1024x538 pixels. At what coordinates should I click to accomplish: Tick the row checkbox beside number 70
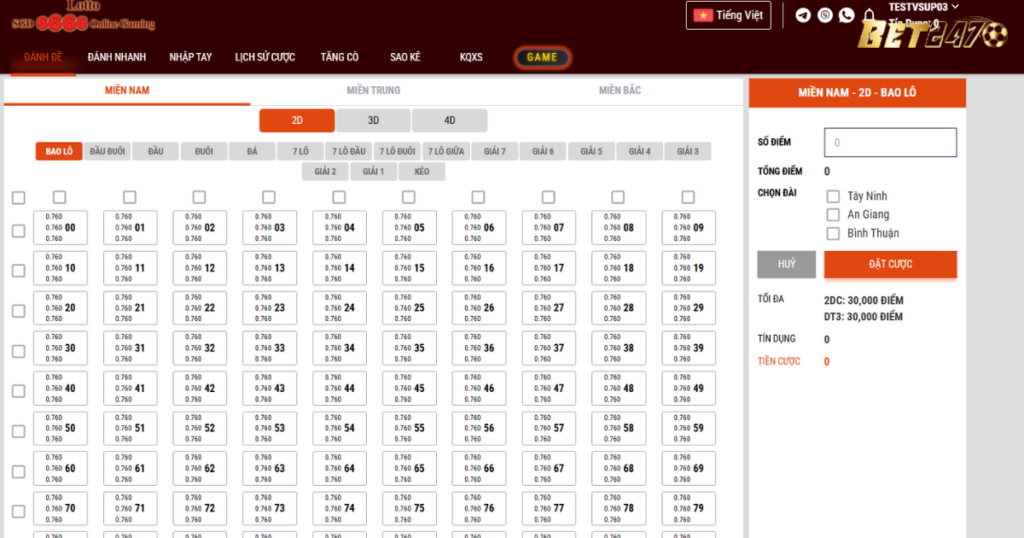19,511
